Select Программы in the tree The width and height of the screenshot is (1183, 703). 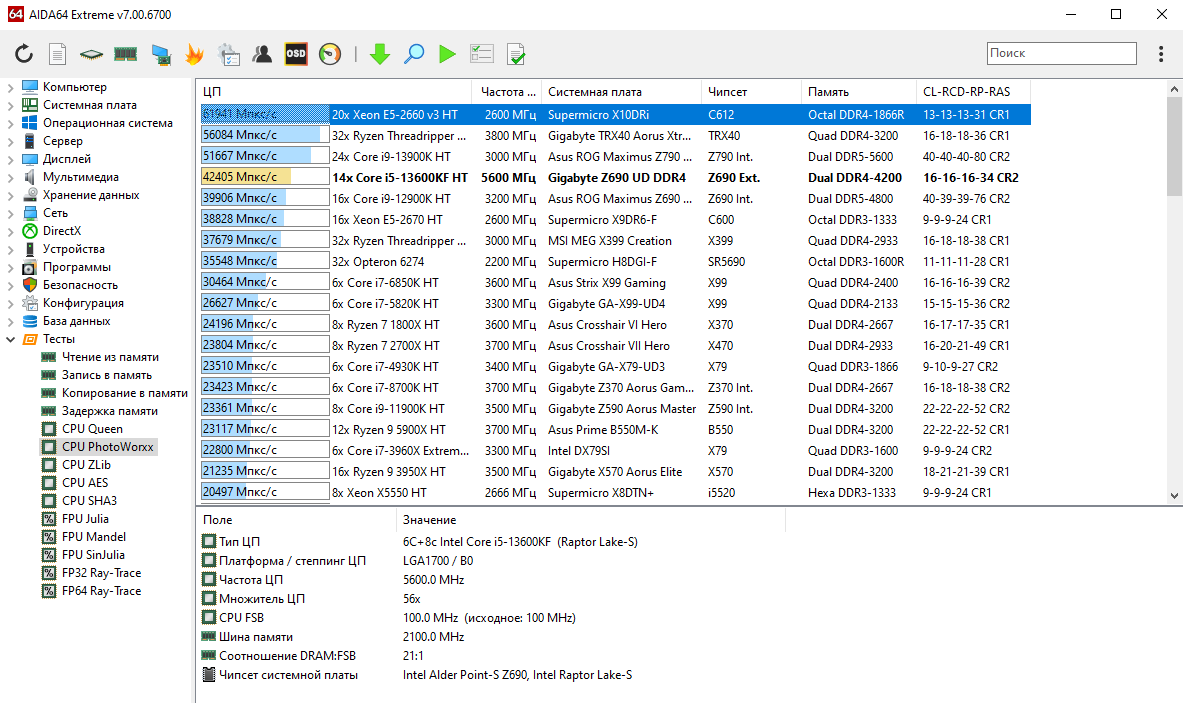pos(77,267)
